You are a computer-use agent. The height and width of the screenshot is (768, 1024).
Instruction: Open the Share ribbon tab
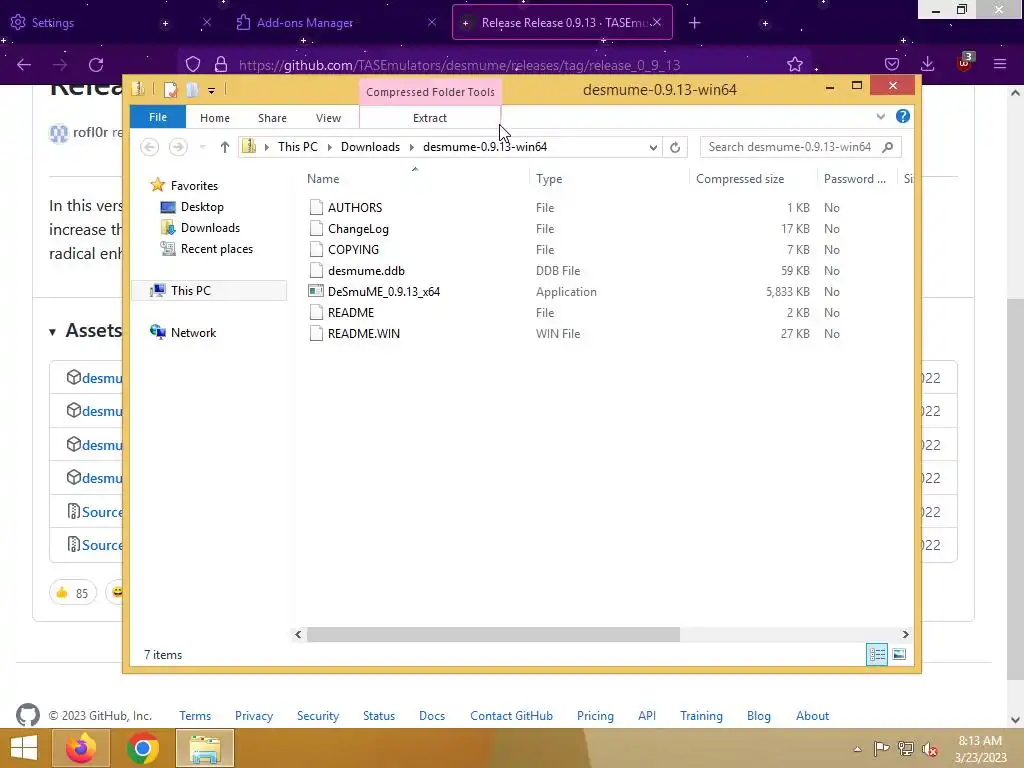272,118
